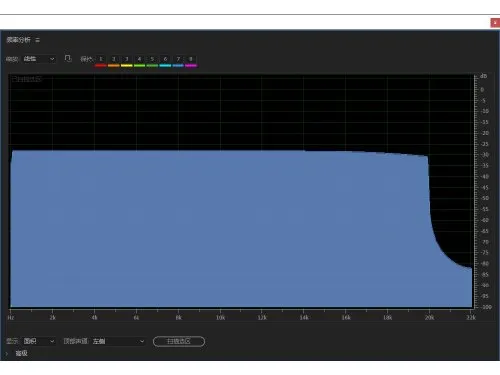
Task: Open the display mode dropdown set to 面积
Action: coord(39,341)
